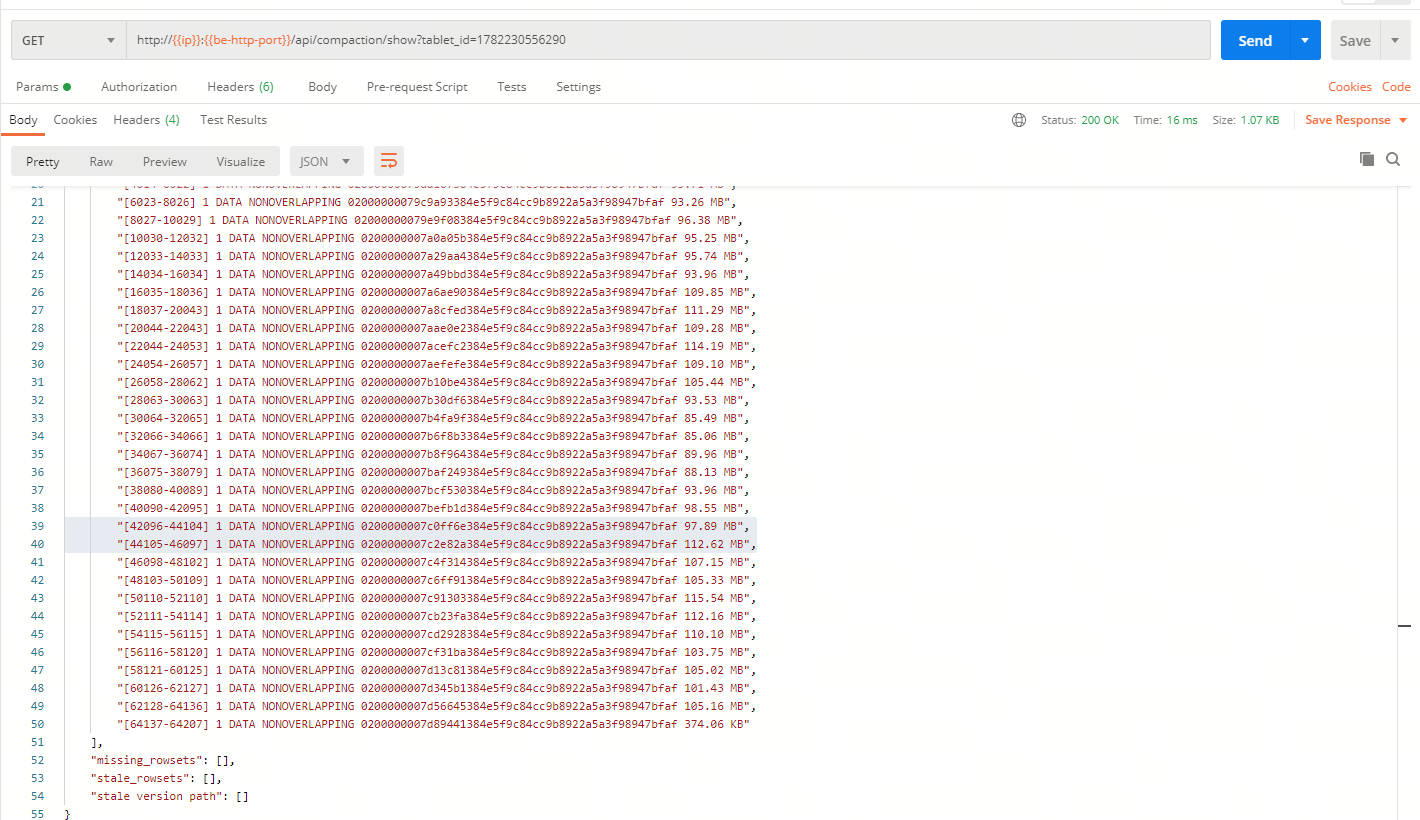Open search in response with magnifier icon
The height and width of the screenshot is (820, 1420).
point(1393,159)
